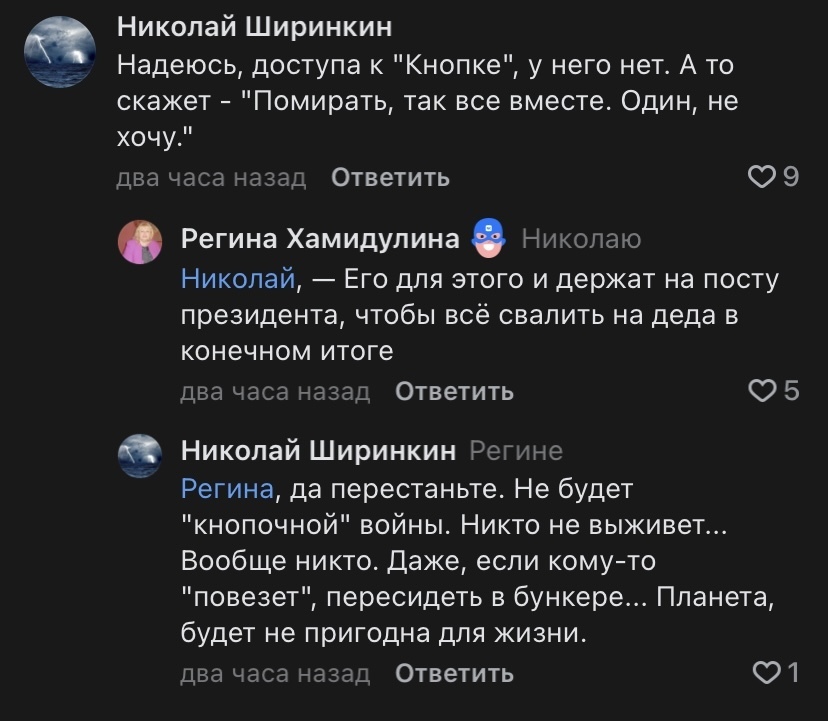Open Регина Хамидулина's profile picture
This screenshot has height=721, width=828.
(x=140, y=242)
